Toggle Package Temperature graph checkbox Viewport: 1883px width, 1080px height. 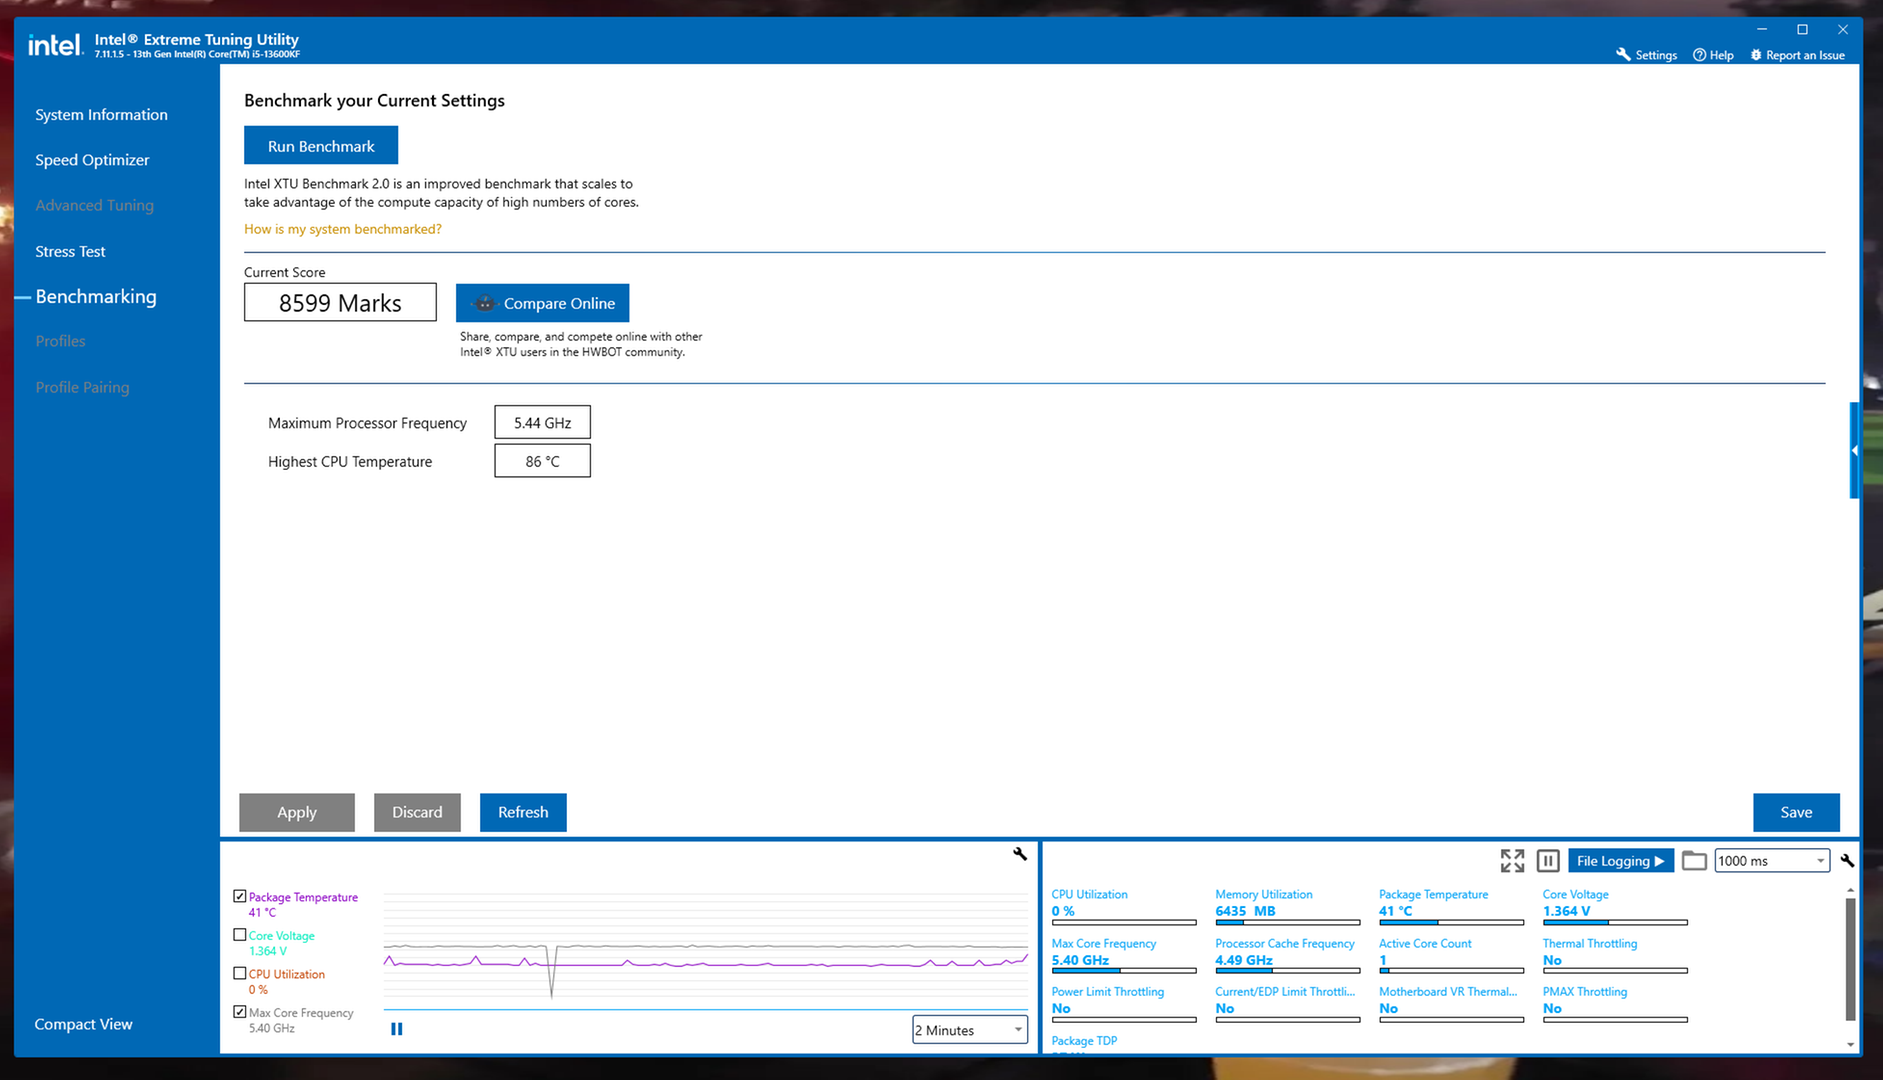pyautogui.click(x=240, y=897)
